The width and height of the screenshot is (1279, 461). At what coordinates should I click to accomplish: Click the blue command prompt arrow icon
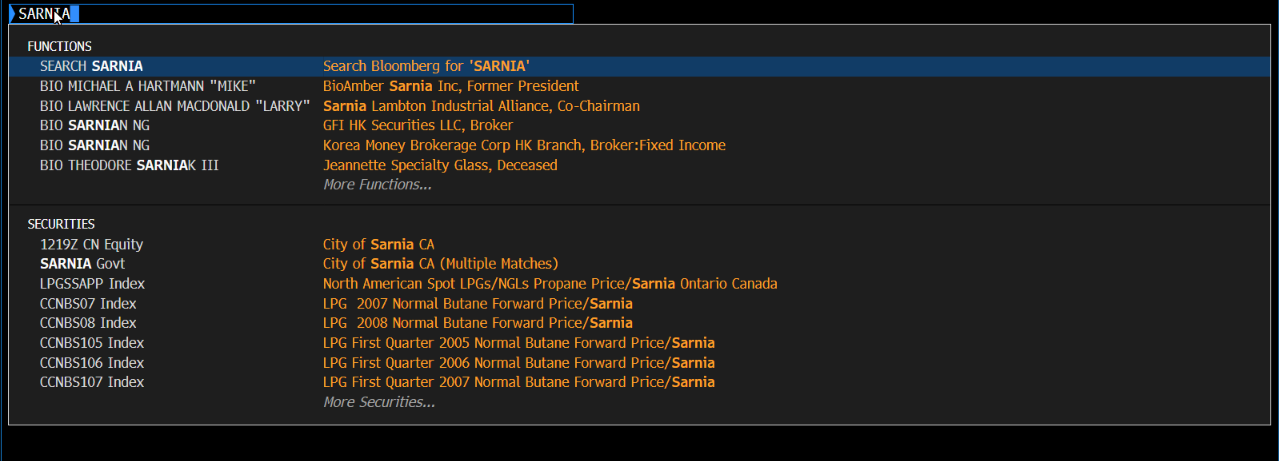pyautogui.click(x=12, y=14)
